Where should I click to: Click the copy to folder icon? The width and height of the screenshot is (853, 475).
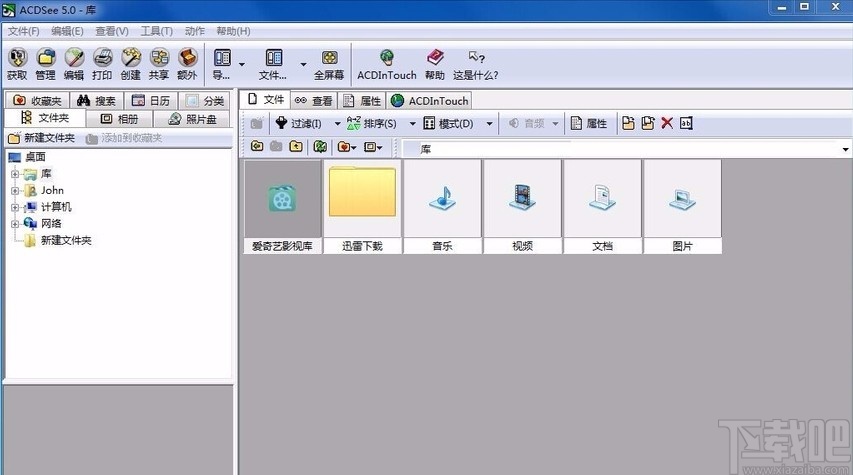pyautogui.click(x=628, y=124)
